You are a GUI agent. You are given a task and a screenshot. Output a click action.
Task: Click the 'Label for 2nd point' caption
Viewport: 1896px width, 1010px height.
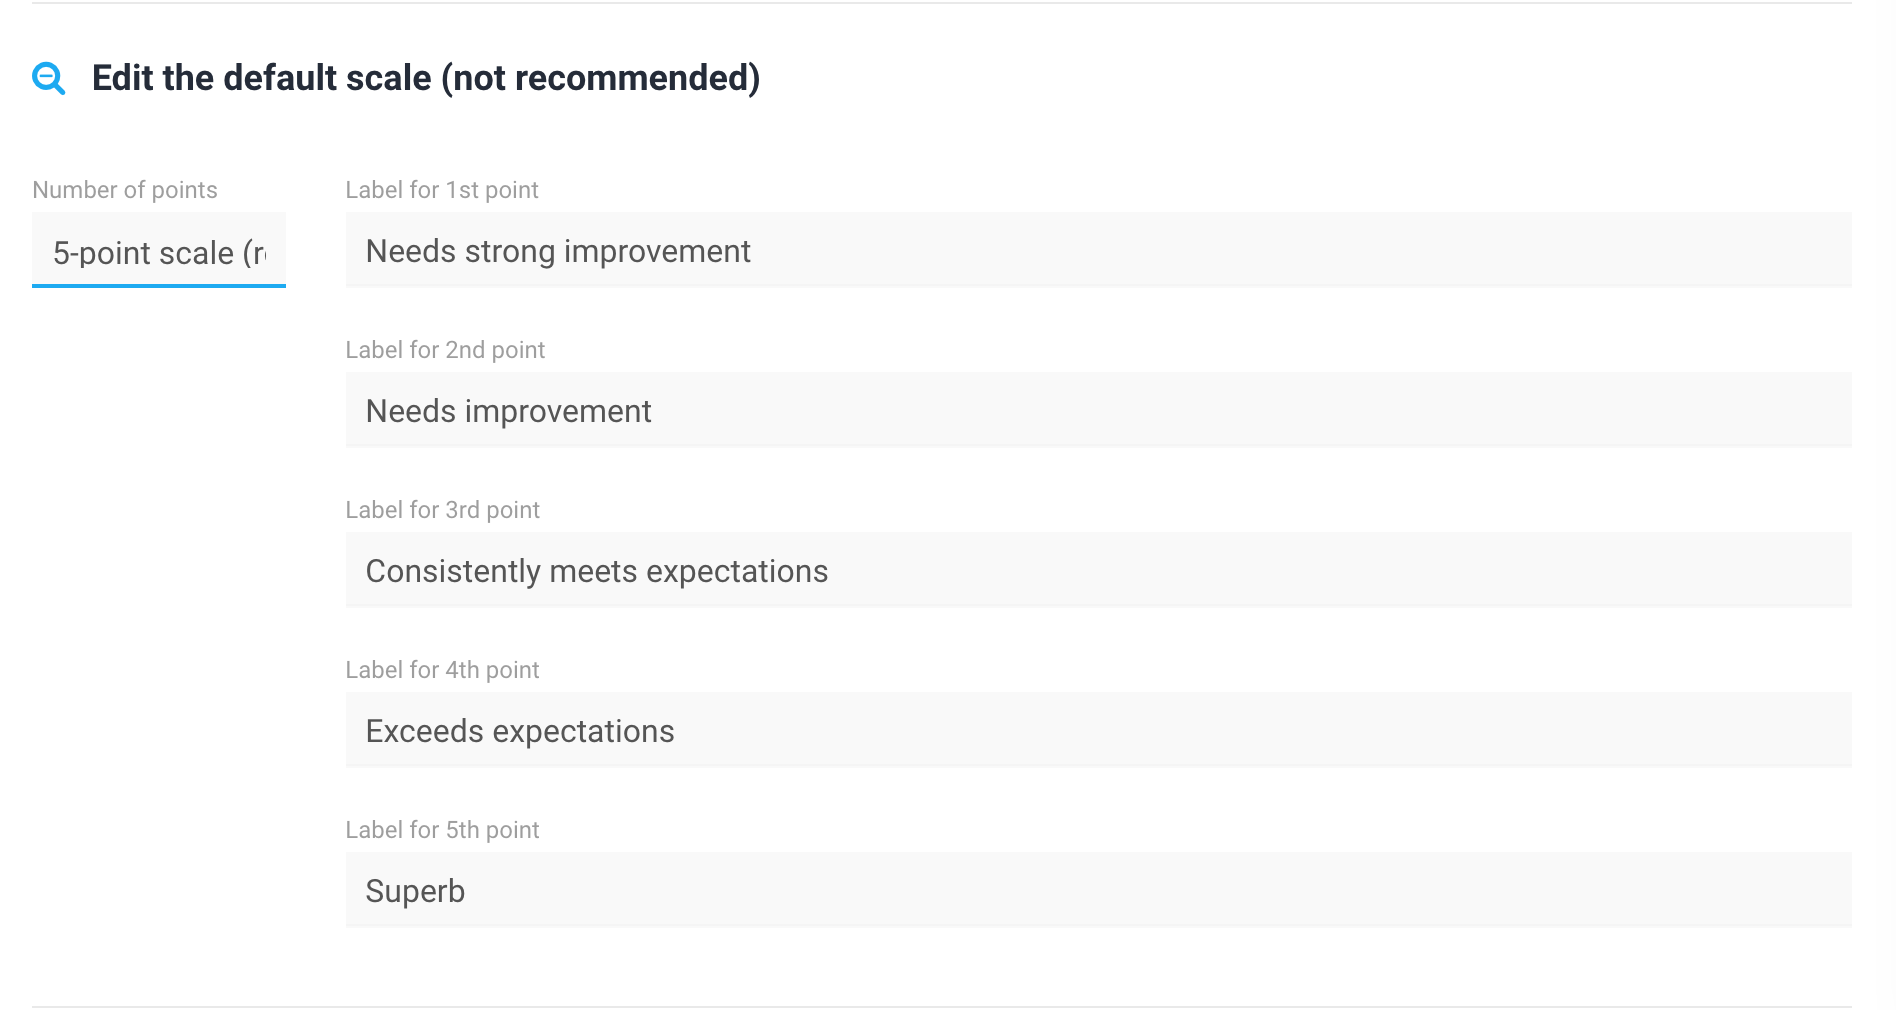click(445, 350)
